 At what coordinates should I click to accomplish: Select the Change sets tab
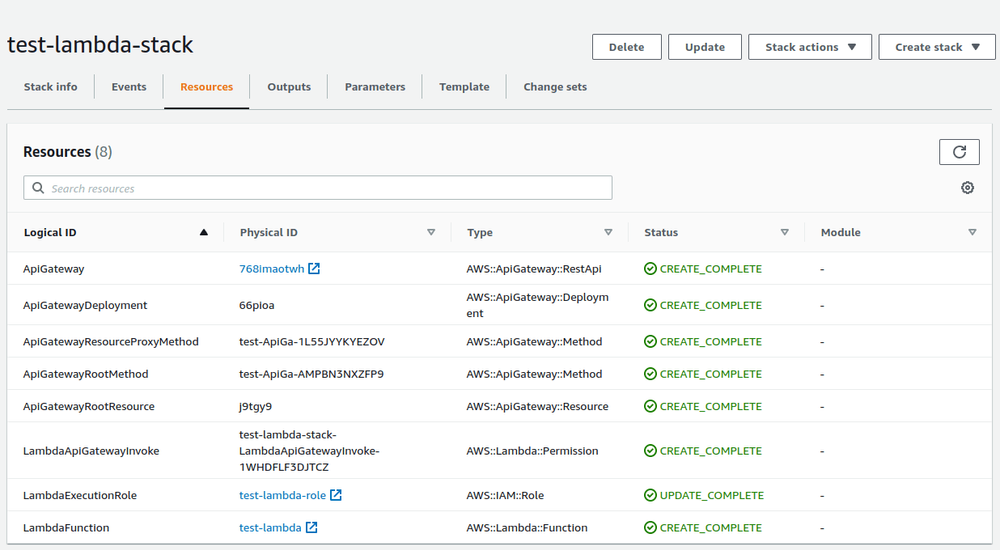tap(555, 87)
